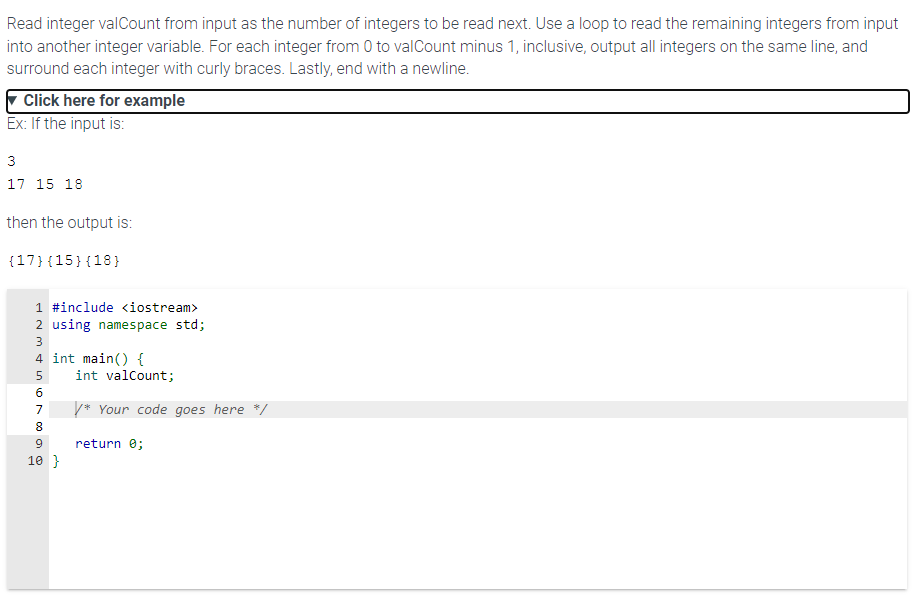Click the "Ex: If the input is:" text
The image size is (915, 608).
point(63,123)
